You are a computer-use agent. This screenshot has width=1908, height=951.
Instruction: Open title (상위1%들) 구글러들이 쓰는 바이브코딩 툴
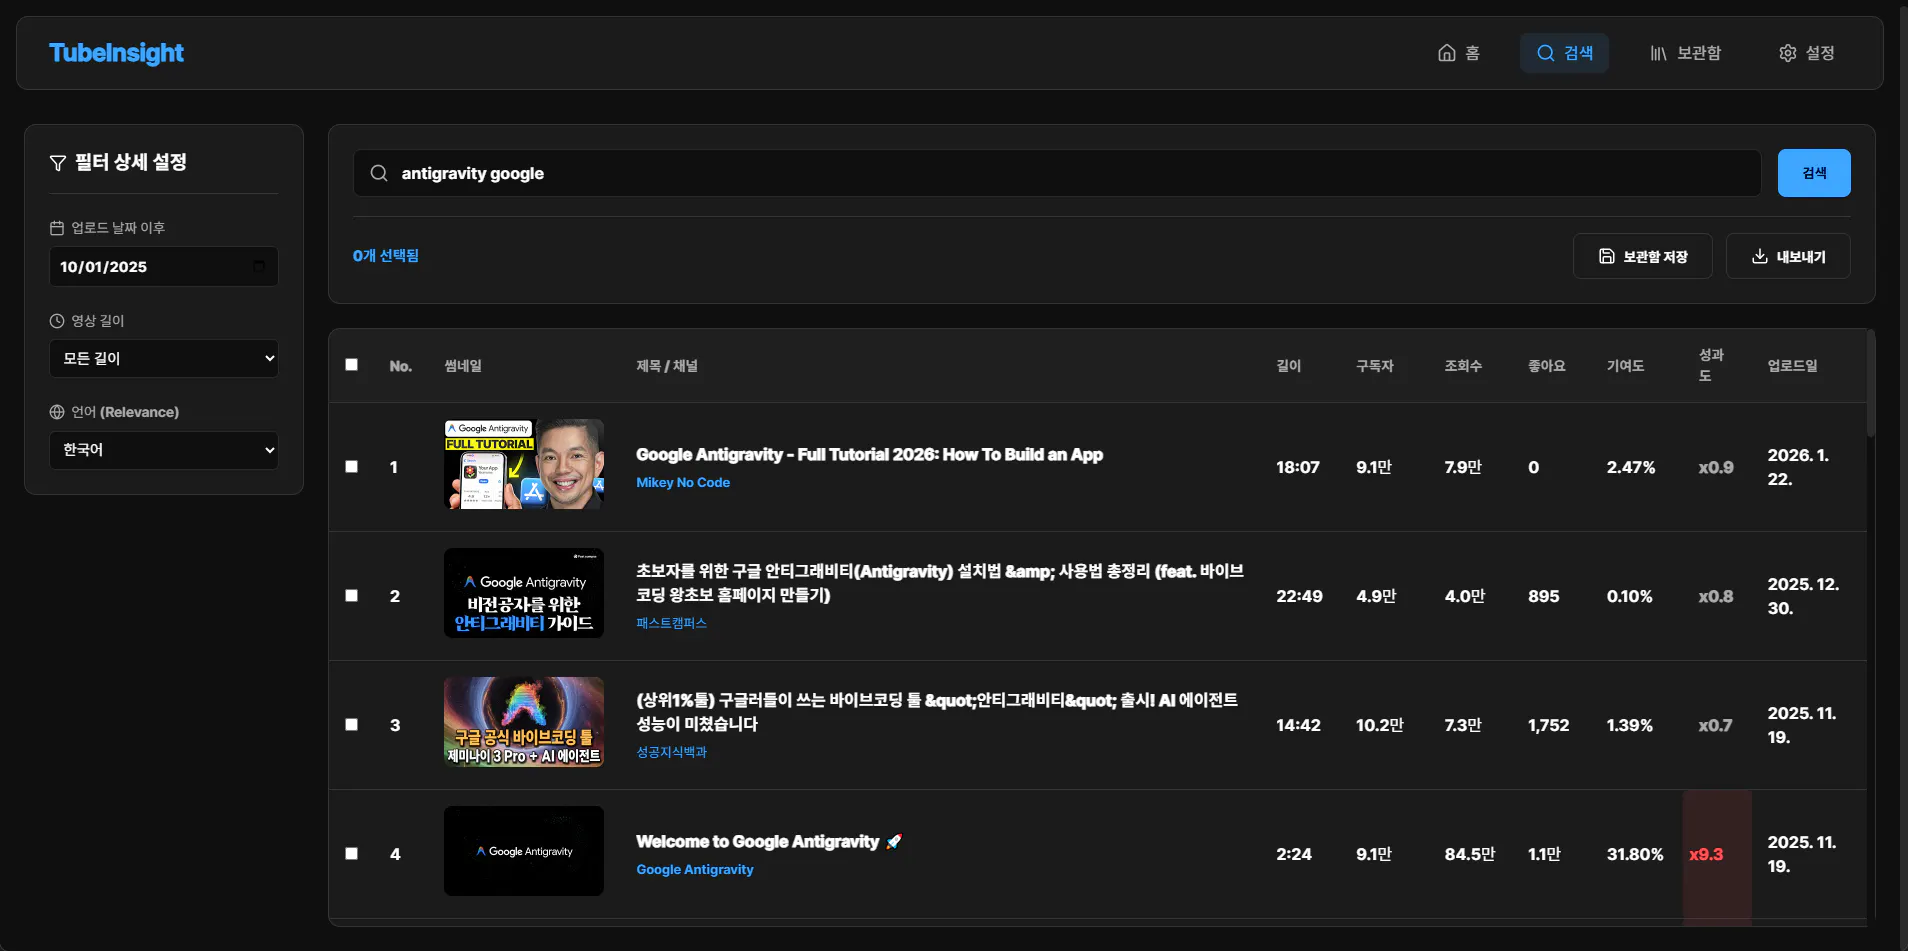(937, 712)
